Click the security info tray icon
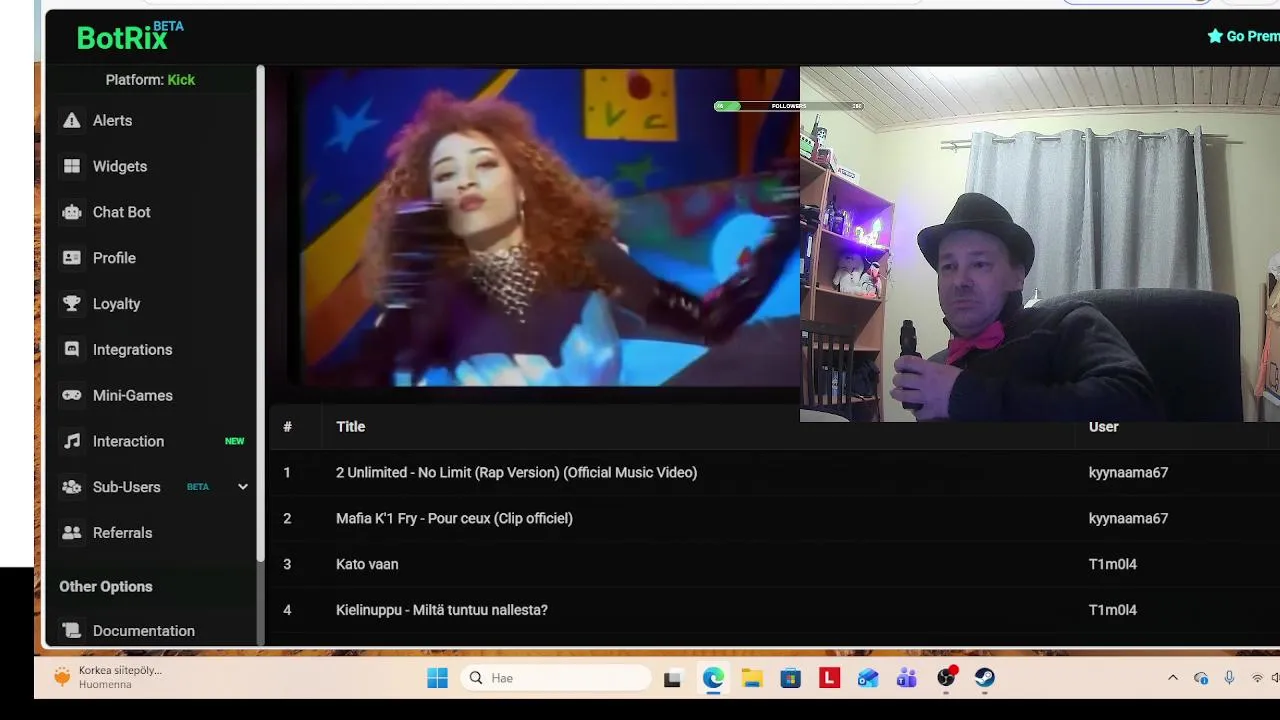The width and height of the screenshot is (1280, 720). pos(1201,678)
